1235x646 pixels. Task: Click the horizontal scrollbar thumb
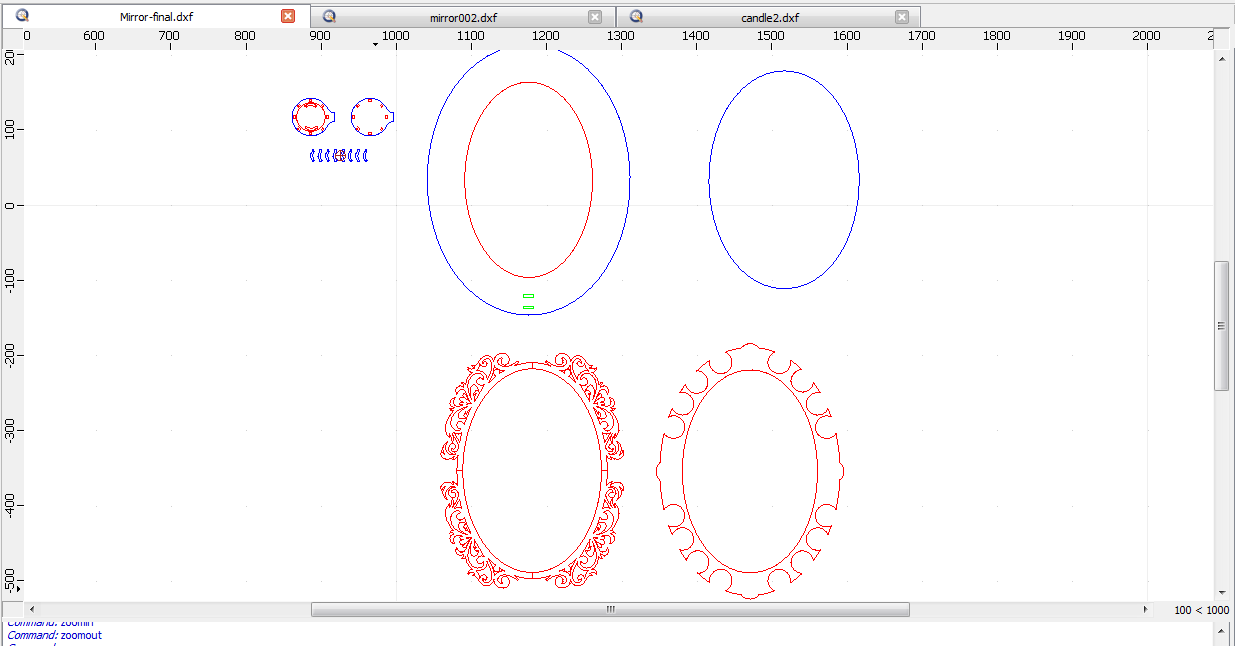click(x=610, y=609)
